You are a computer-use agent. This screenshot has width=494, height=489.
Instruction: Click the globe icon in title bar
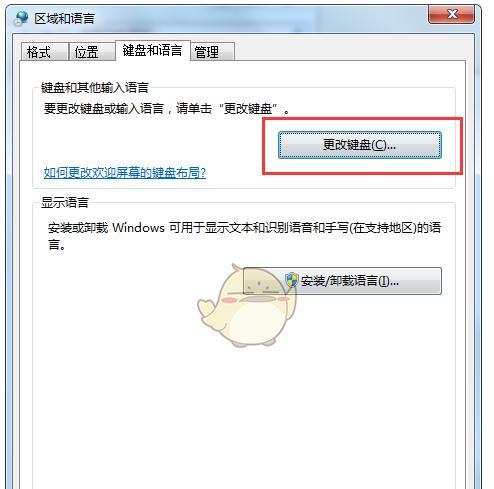pos(21,18)
